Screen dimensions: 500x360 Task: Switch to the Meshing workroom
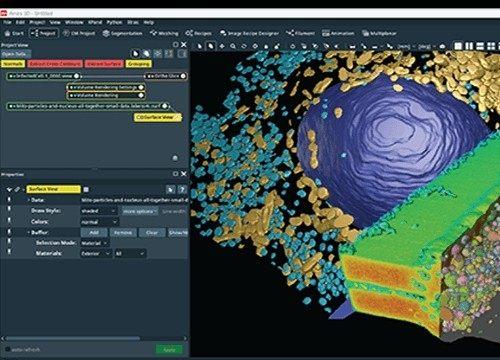[164, 33]
